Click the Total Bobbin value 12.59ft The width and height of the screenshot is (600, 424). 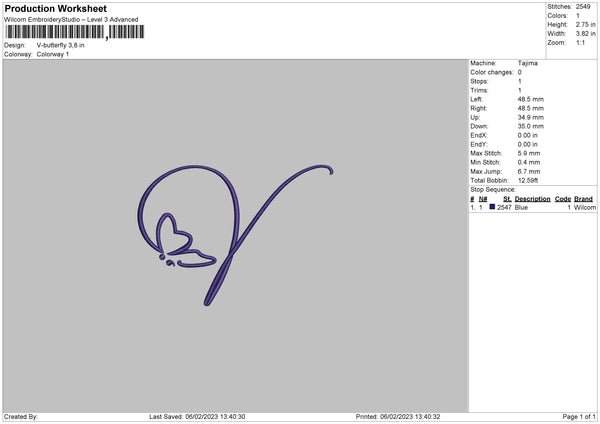pos(528,181)
